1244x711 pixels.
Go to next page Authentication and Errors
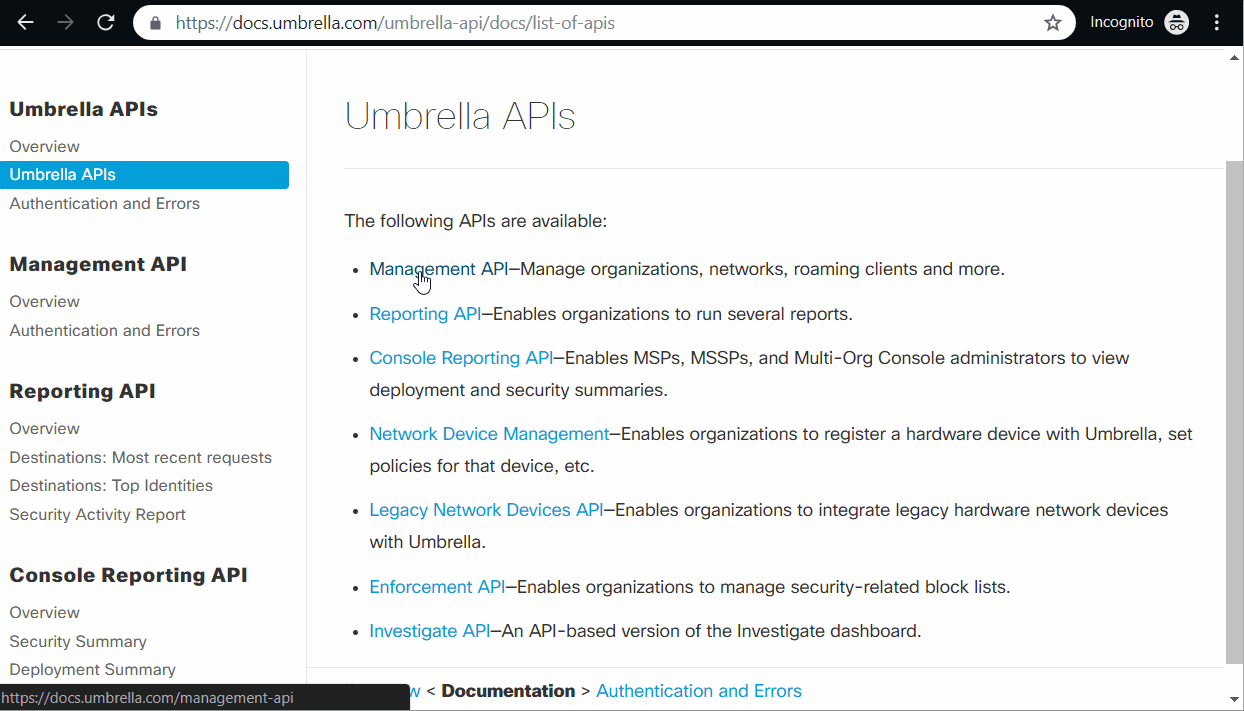pyautogui.click(x=699, y=691)
